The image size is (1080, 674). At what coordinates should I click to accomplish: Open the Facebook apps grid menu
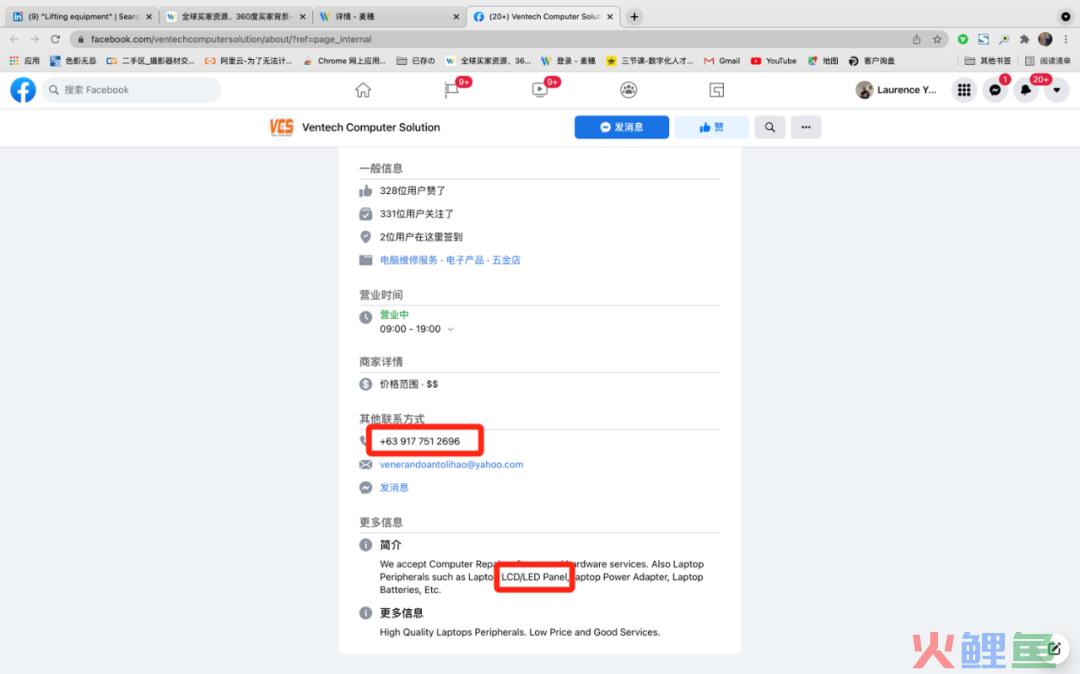click(964, 89)
